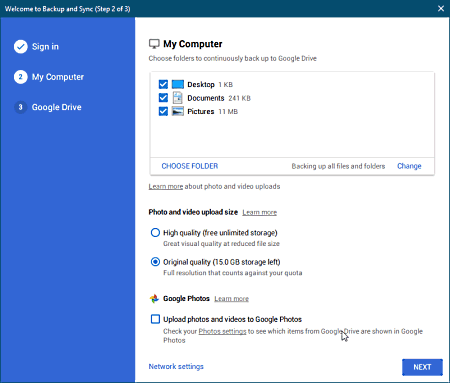Click the Google Photos pinwheel icon
Image resolution: width=450 pixels, height=383 pixels.
point(154,299)
